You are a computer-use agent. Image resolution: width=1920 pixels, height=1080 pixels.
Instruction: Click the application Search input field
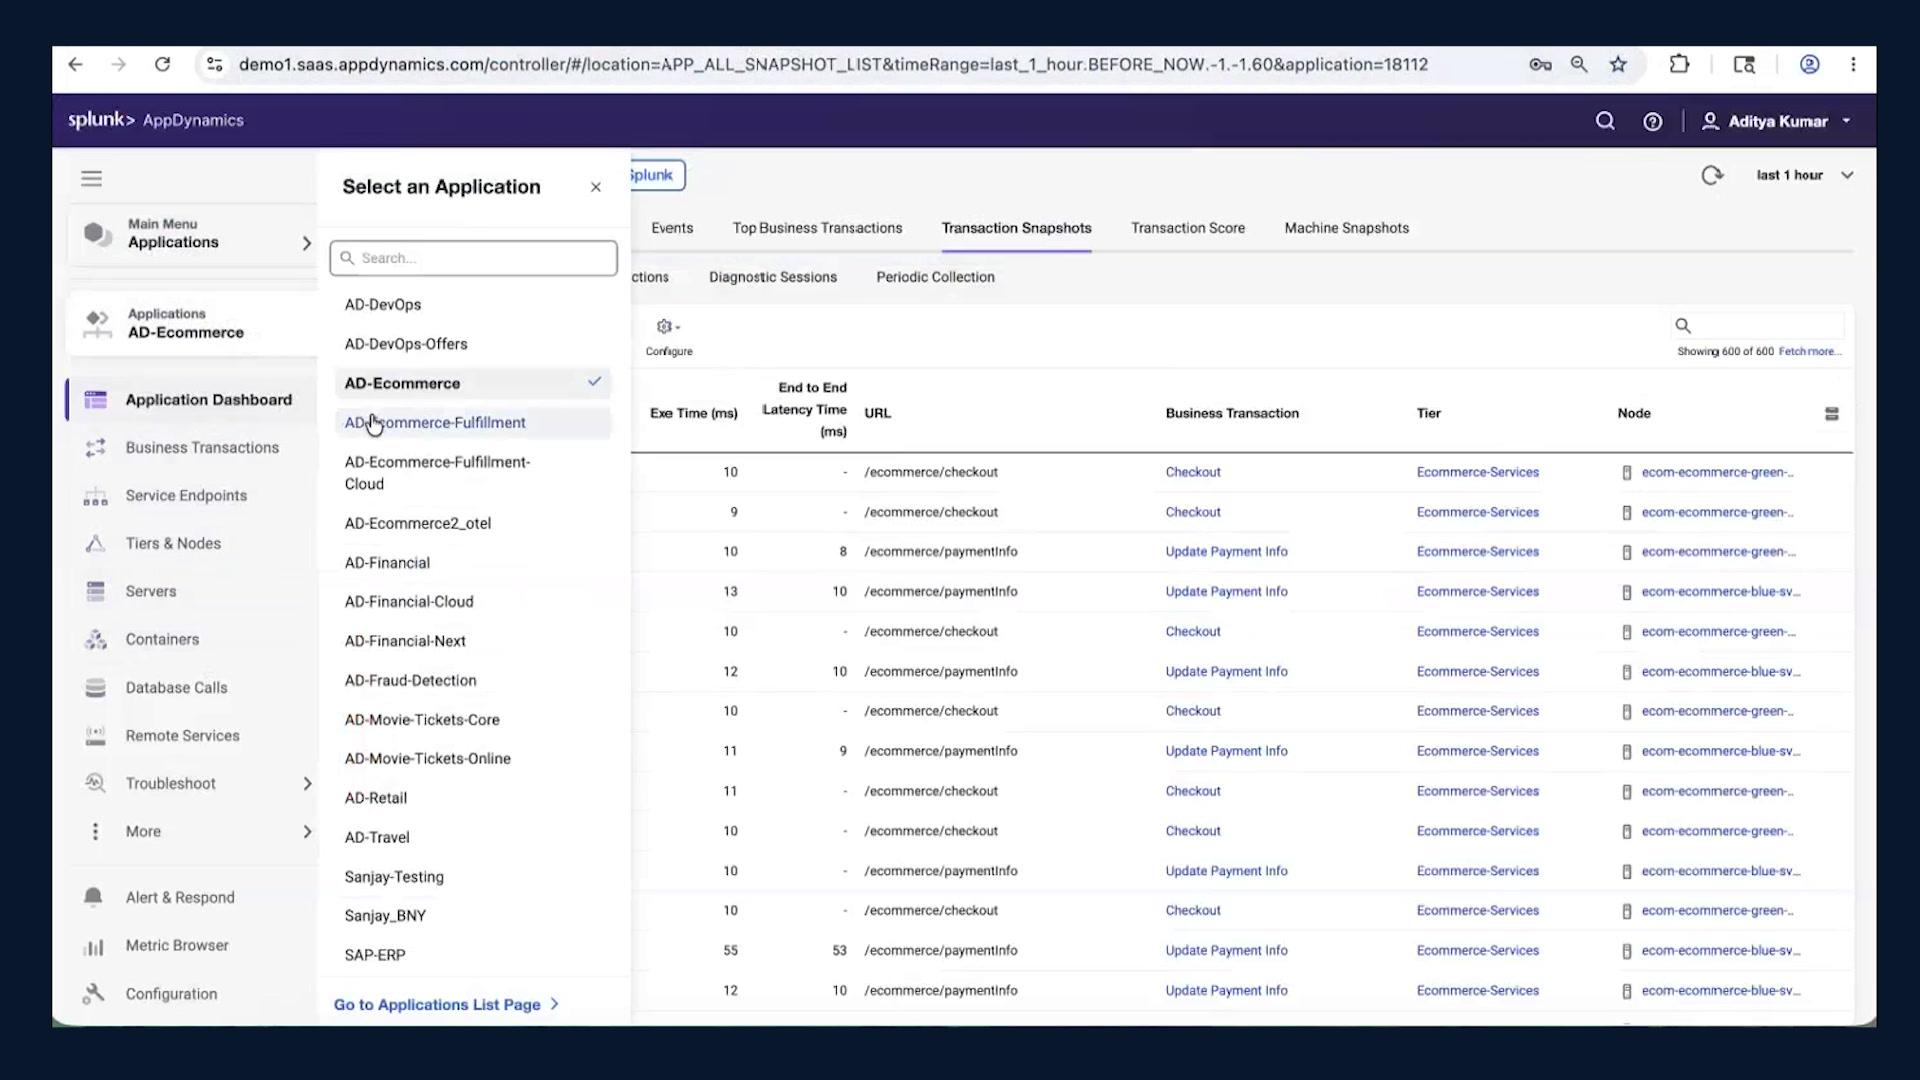[x=473, y=258]
